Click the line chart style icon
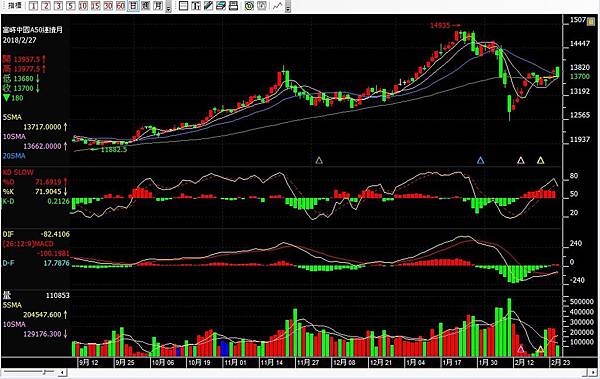Viewport: 600px width, 379px height. 278,6
